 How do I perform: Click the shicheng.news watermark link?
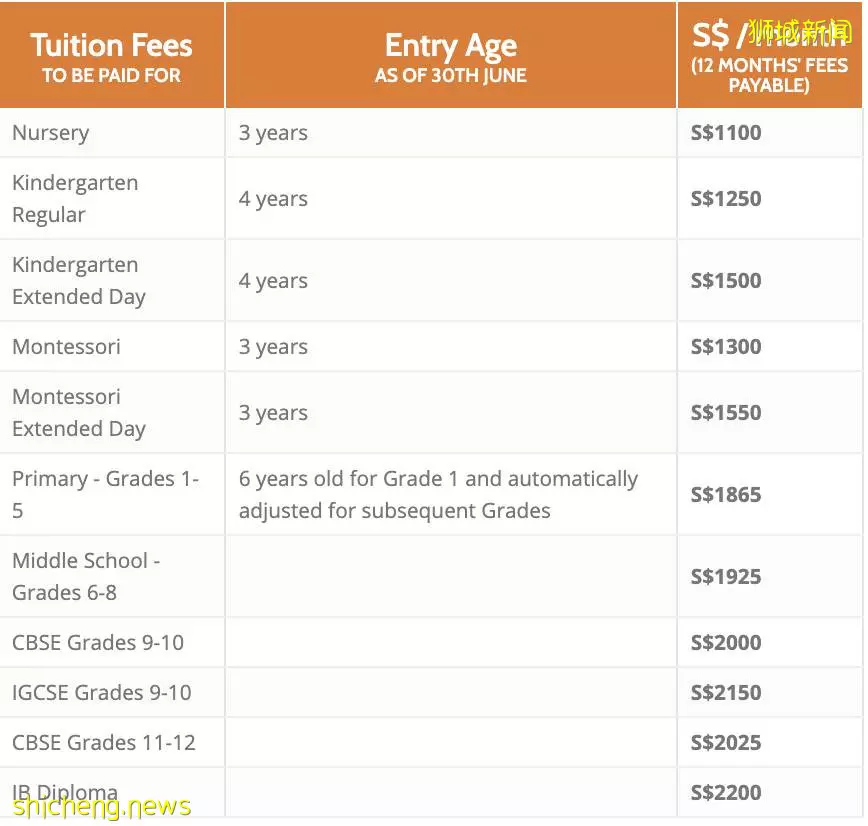tap(101, 807)
